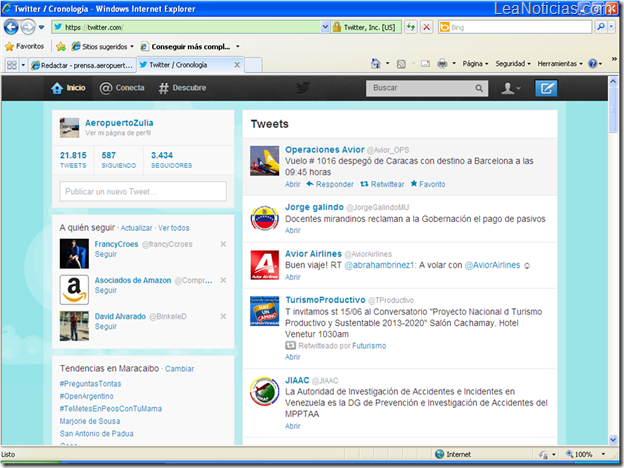This screenshot has width=624, height=468.
Task: Dismiss the David Alvarado suggestion
Action: tap(223, 316)
